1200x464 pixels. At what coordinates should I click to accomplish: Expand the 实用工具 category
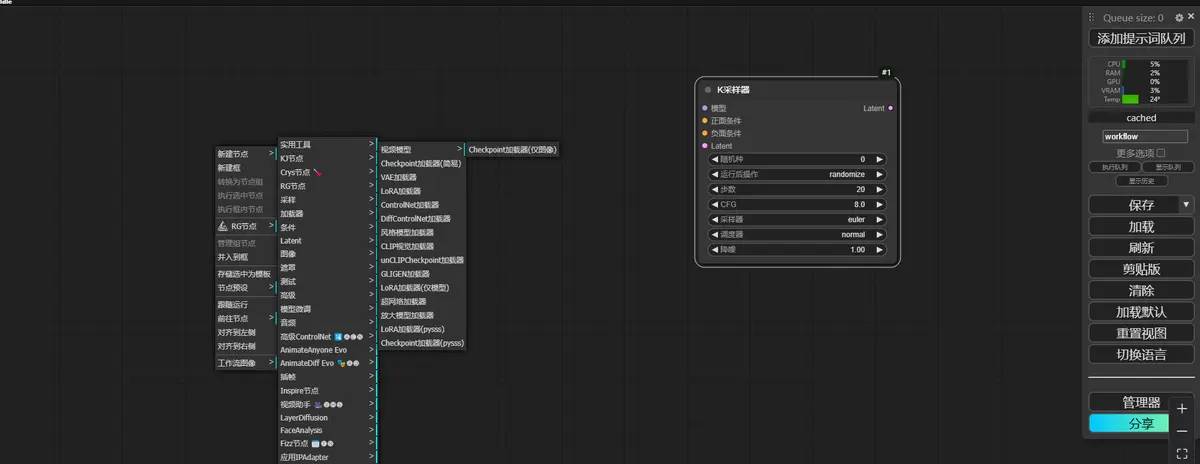(326, 144)
